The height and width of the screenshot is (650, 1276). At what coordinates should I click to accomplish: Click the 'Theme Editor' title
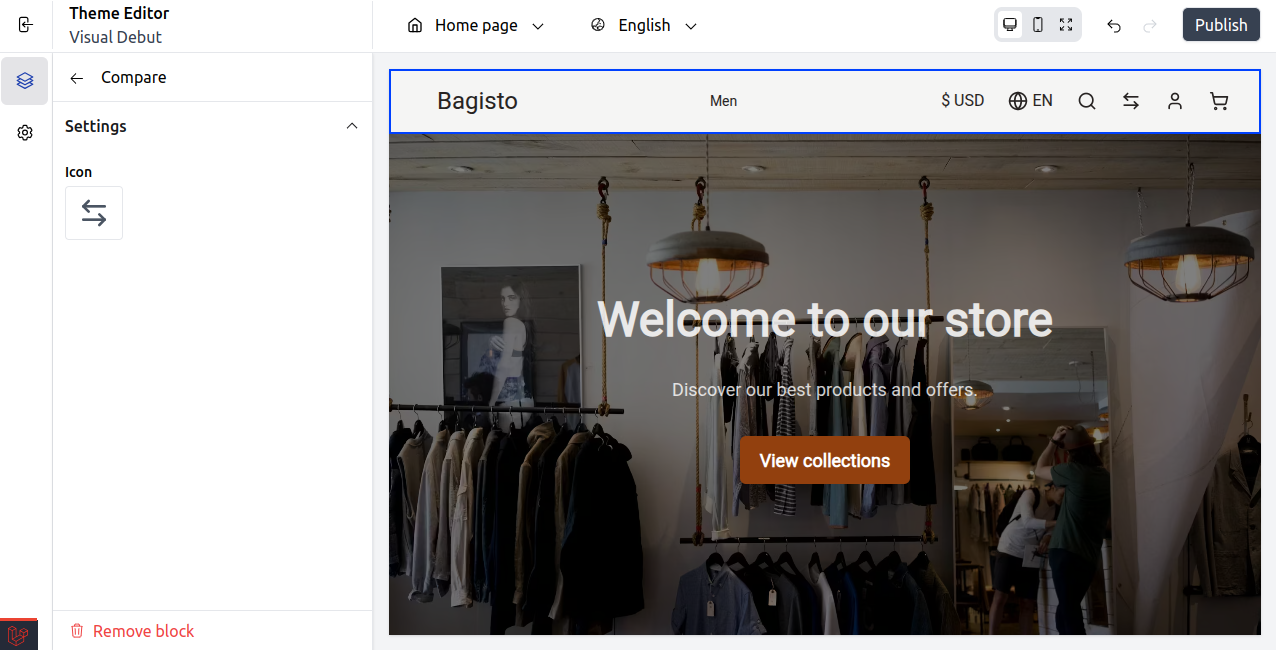point(119,14)
